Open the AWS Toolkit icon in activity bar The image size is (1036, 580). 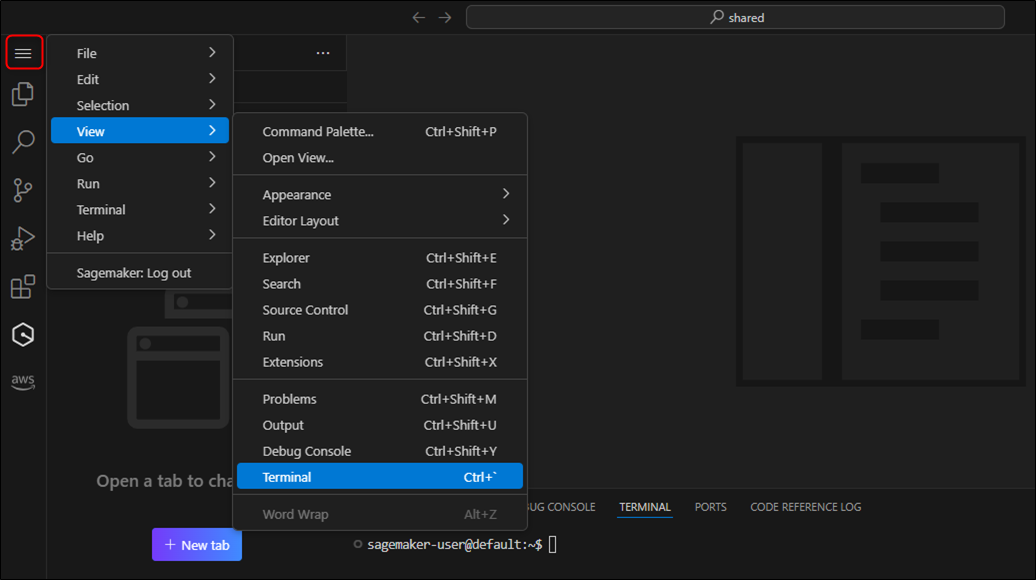(23, 382)
